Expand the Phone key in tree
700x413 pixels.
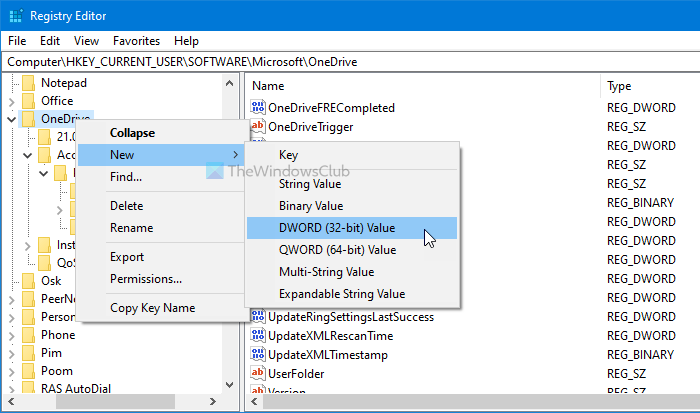pos(11,335)
